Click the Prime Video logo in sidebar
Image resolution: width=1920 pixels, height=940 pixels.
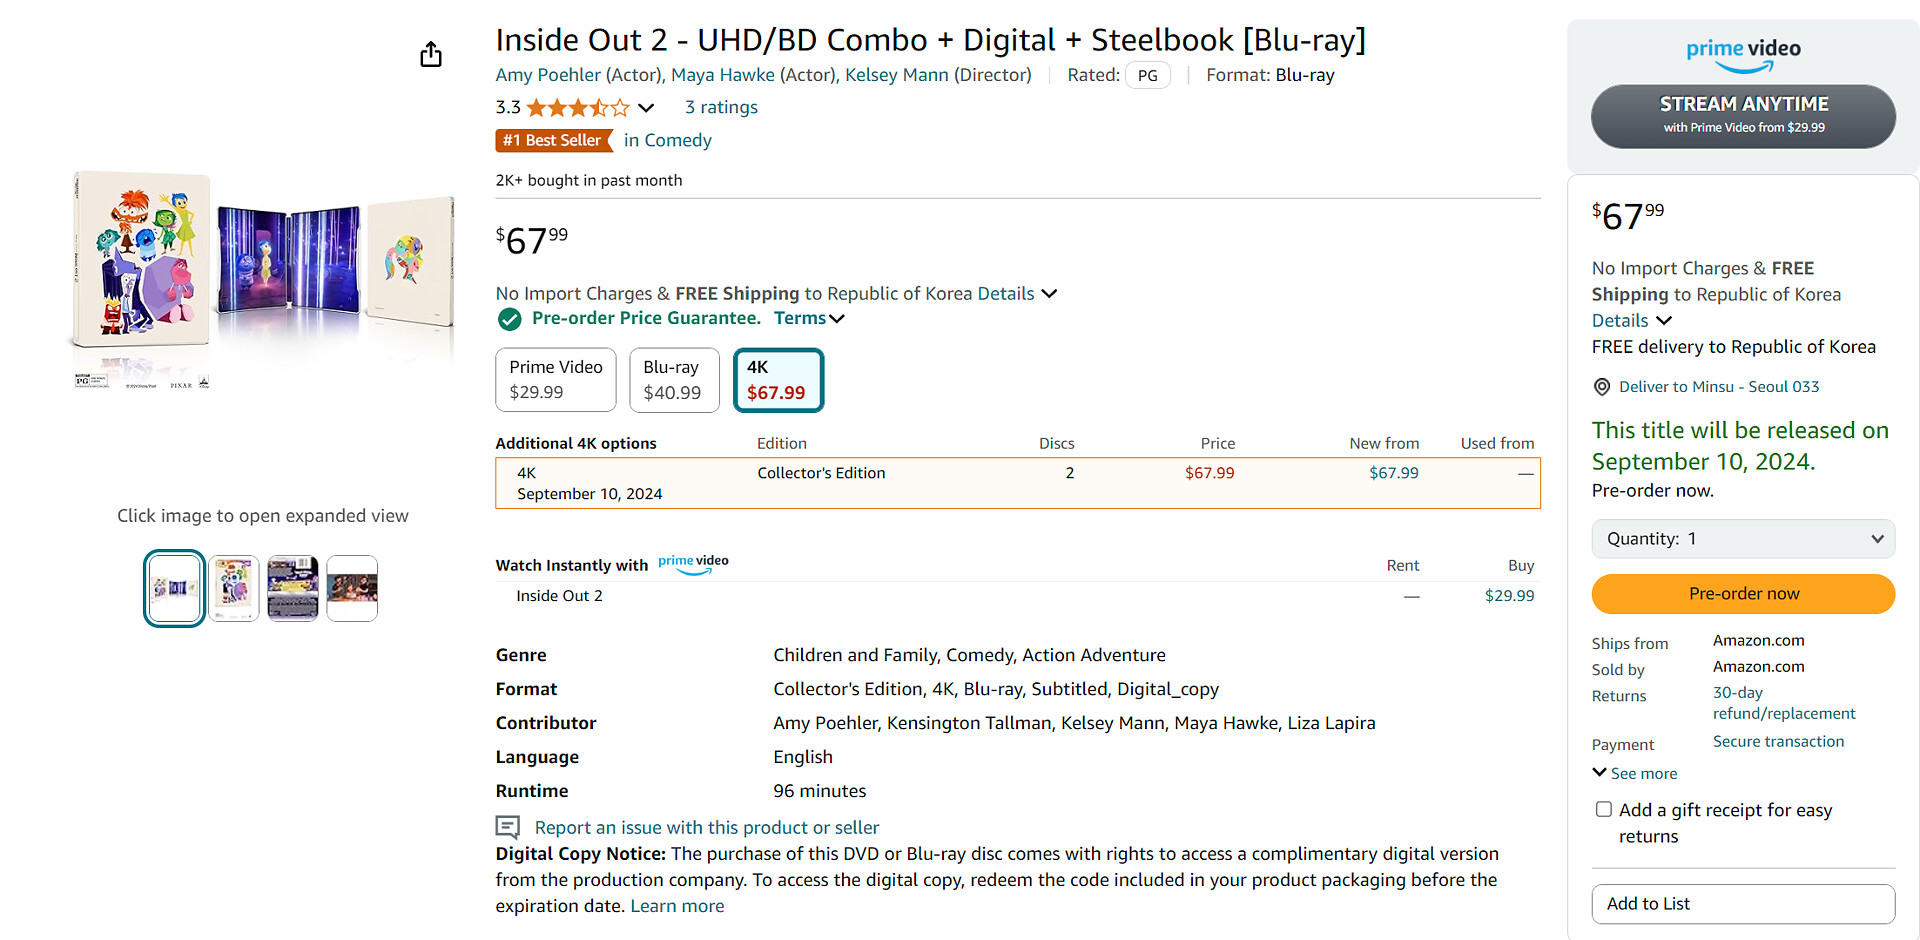tap(1743, 55)
